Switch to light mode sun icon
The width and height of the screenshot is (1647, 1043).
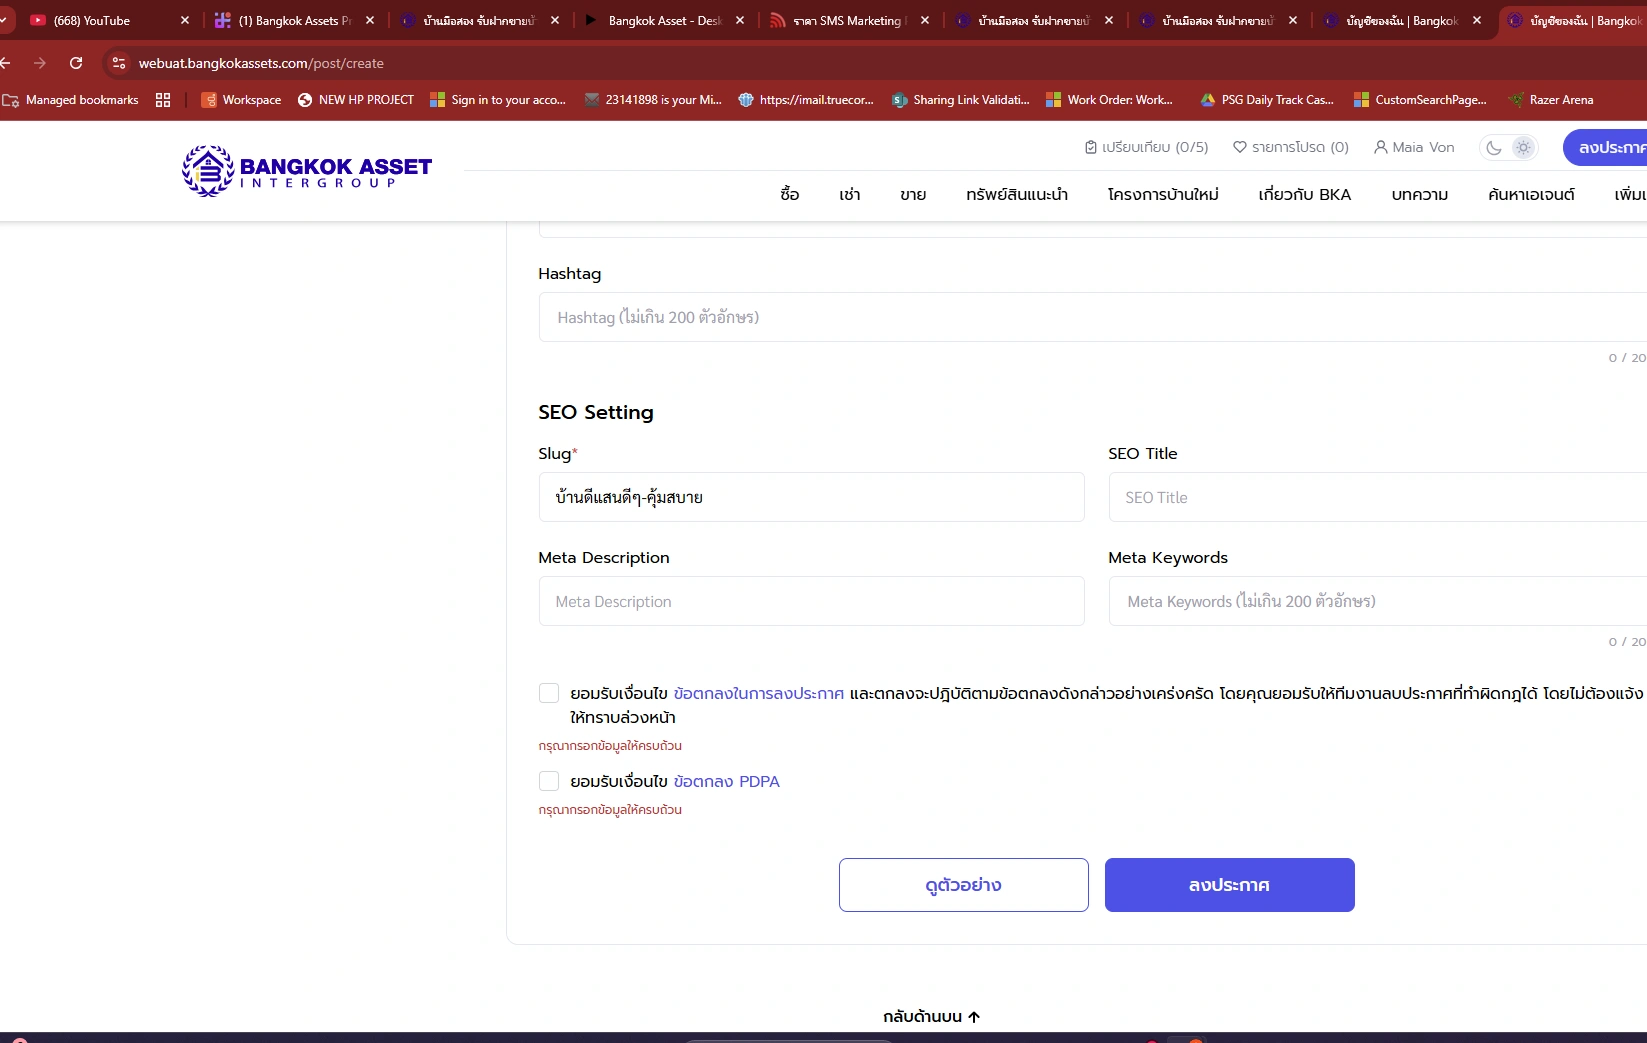(1523, 148)
